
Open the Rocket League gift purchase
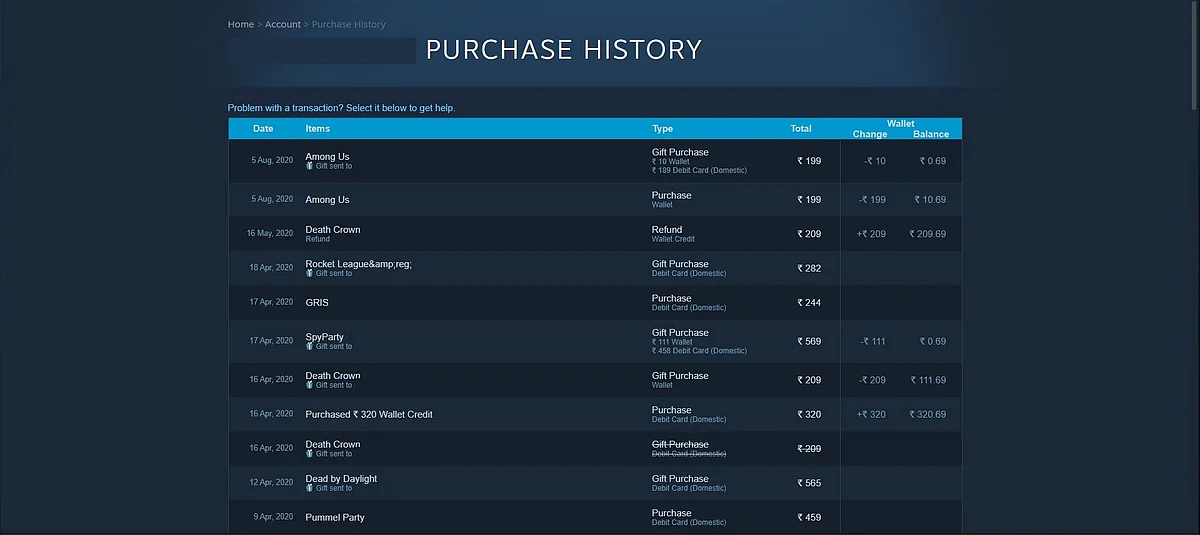[x=595, y=268]
